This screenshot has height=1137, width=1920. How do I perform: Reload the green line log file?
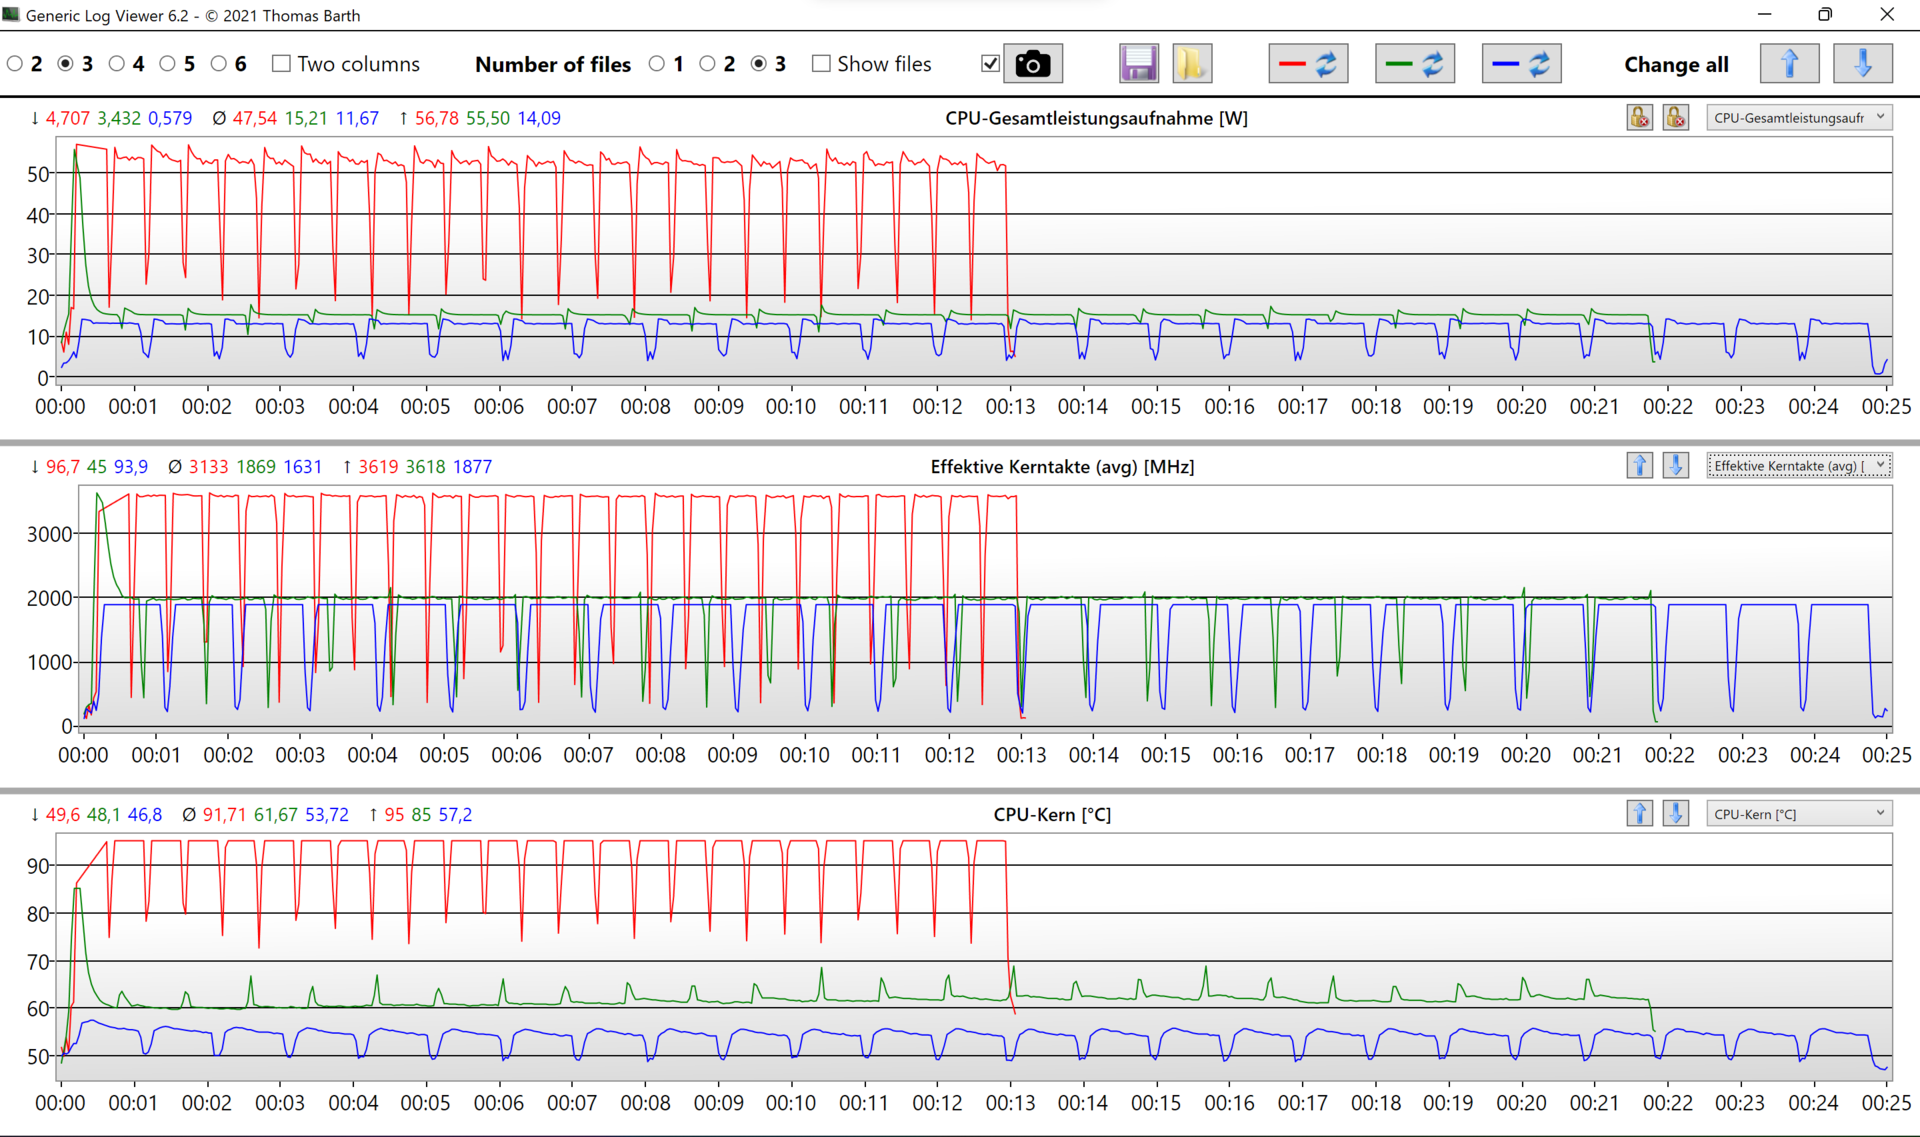[x=1414, y=64]
